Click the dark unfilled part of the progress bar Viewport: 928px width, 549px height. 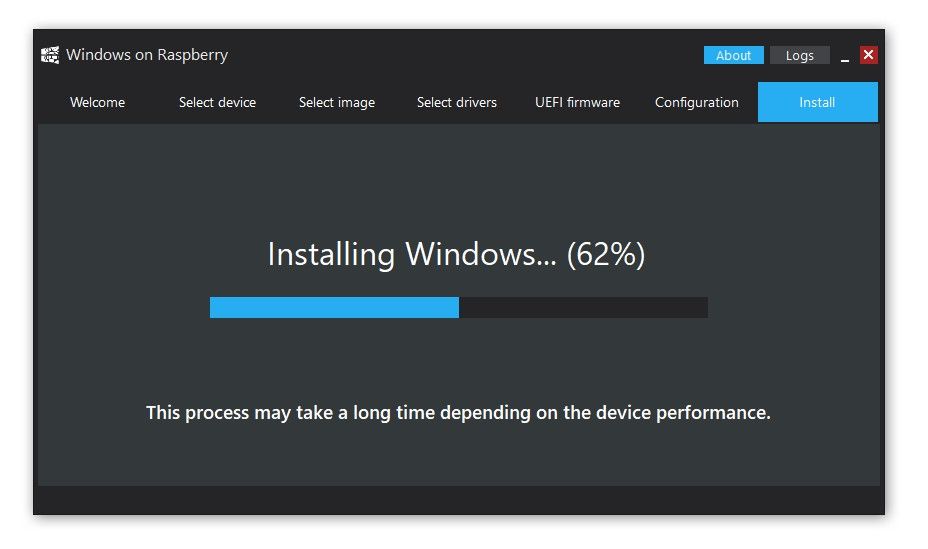click(583, 307)
